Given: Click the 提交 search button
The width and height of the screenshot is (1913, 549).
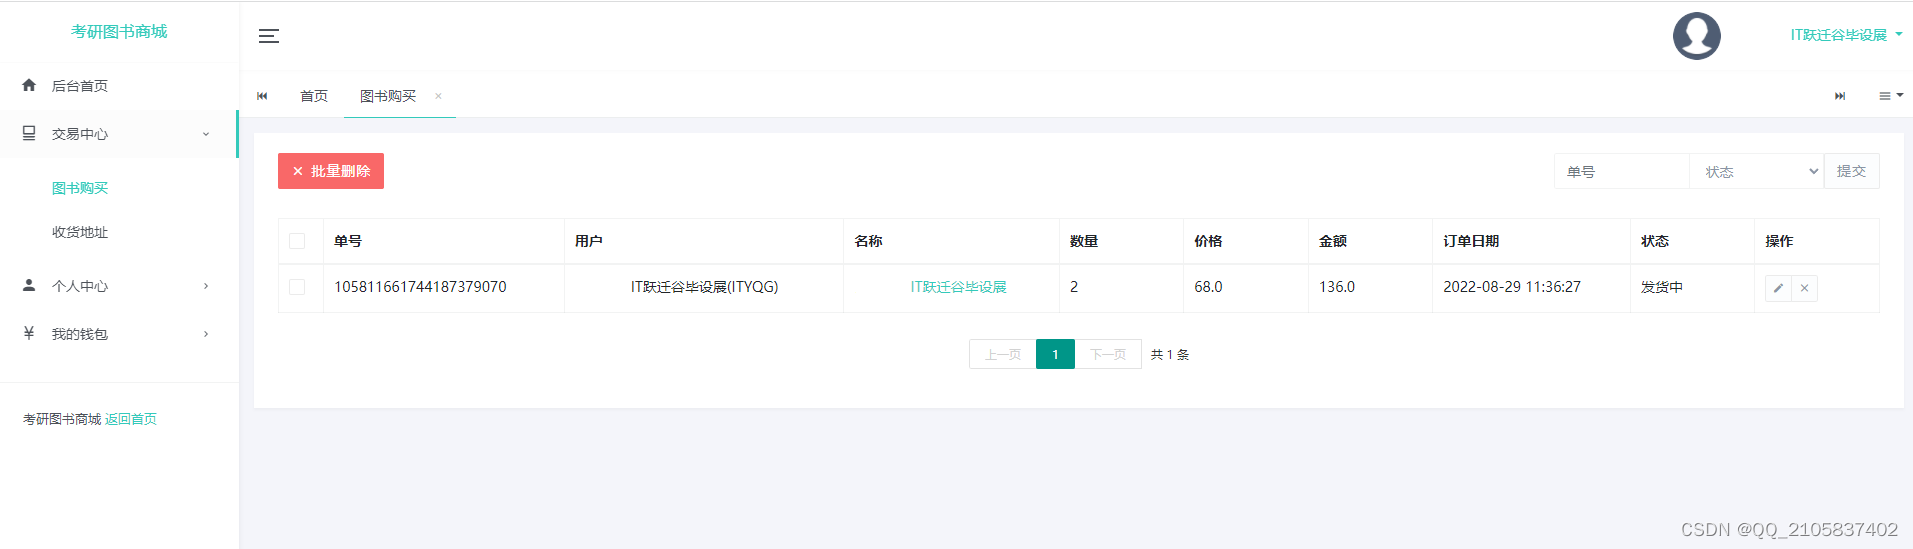Looking at the screenshot, I should point(1852,171).
